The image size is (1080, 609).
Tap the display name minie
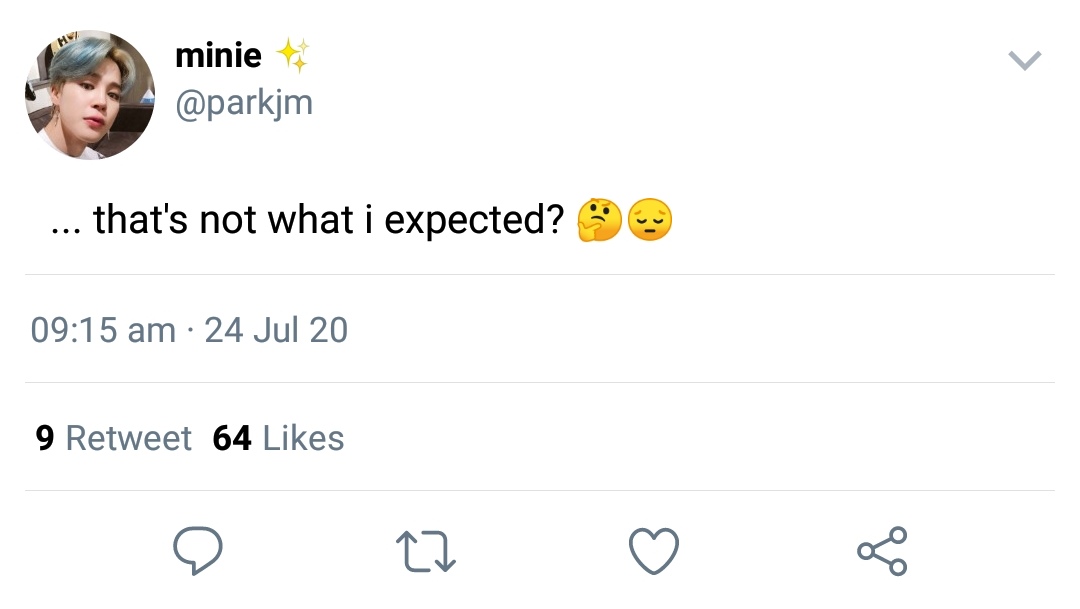(x=218, y=55)
